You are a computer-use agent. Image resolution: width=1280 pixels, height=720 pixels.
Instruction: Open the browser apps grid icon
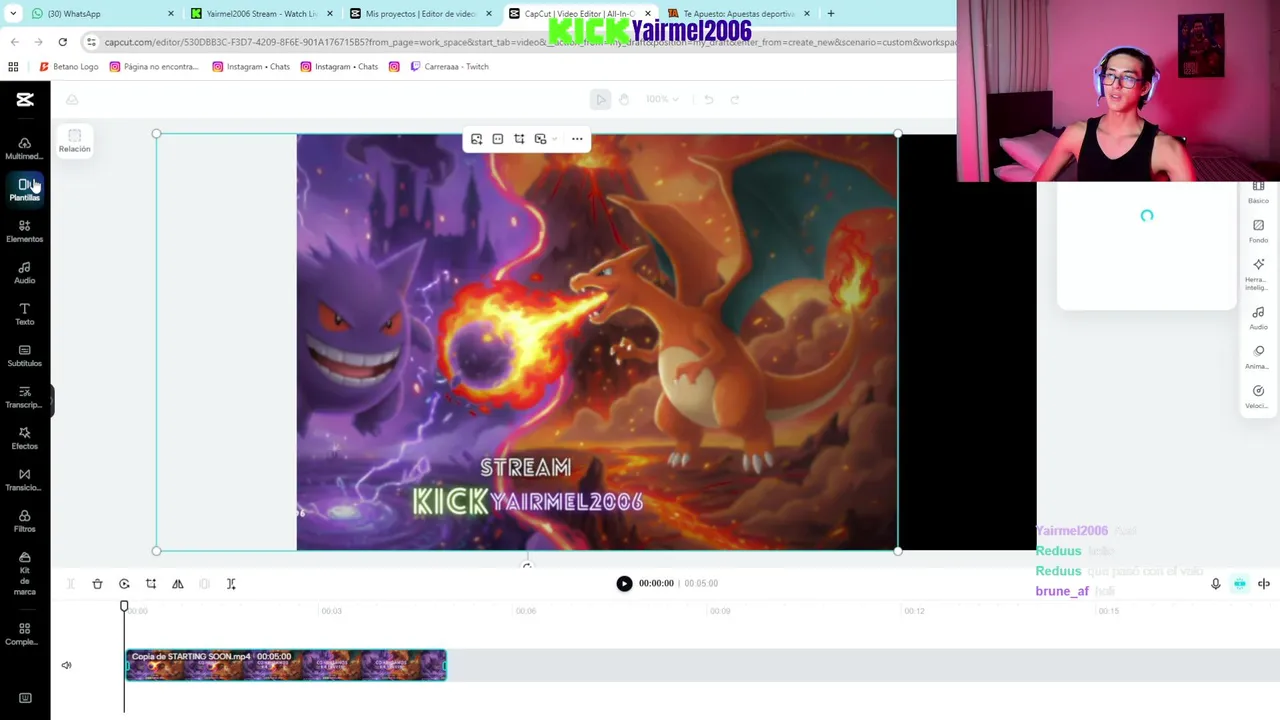(13, 67)
